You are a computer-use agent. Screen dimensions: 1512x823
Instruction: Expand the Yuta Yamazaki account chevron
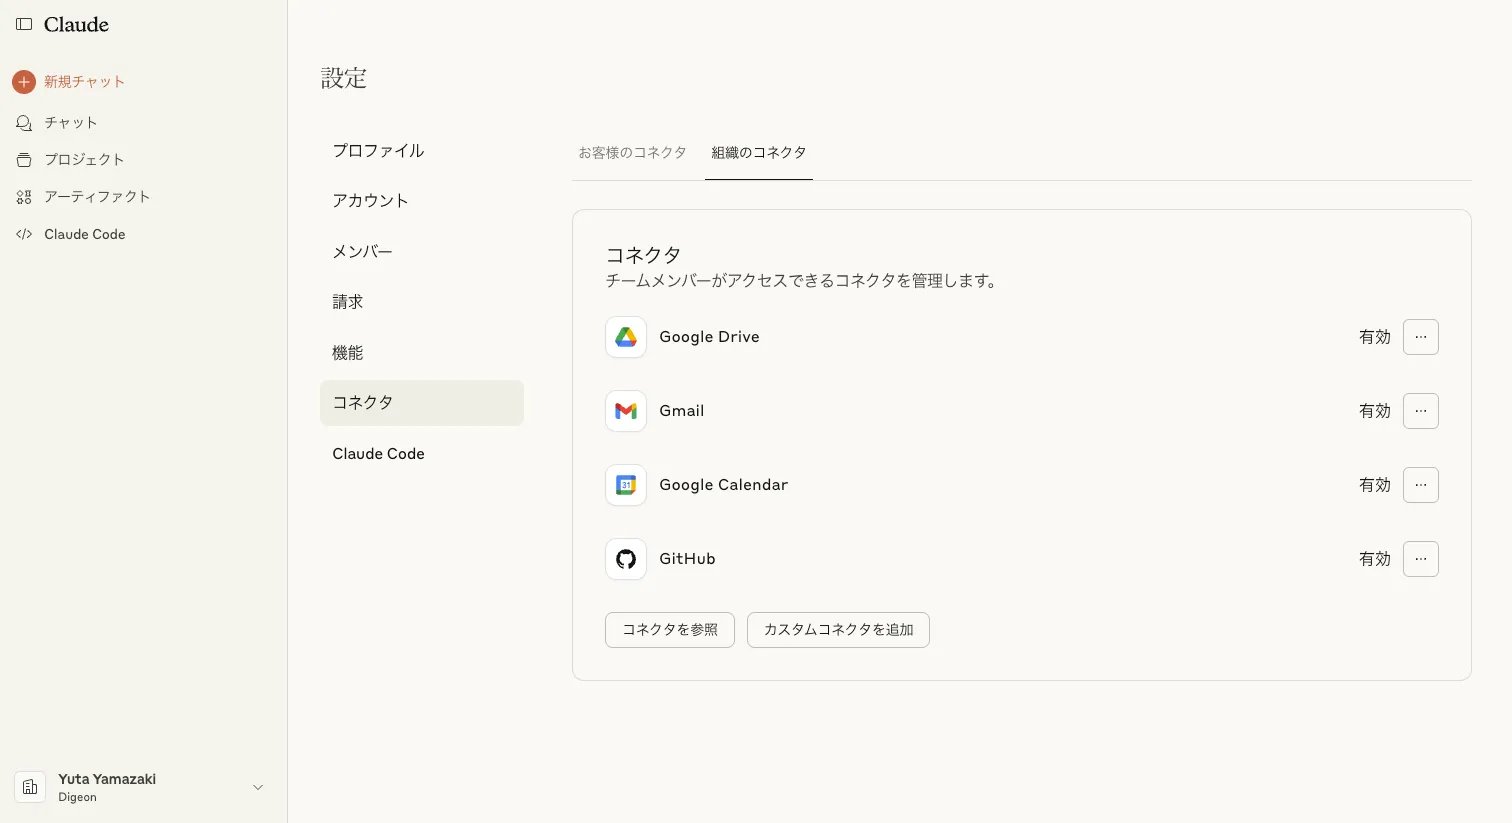258,787
